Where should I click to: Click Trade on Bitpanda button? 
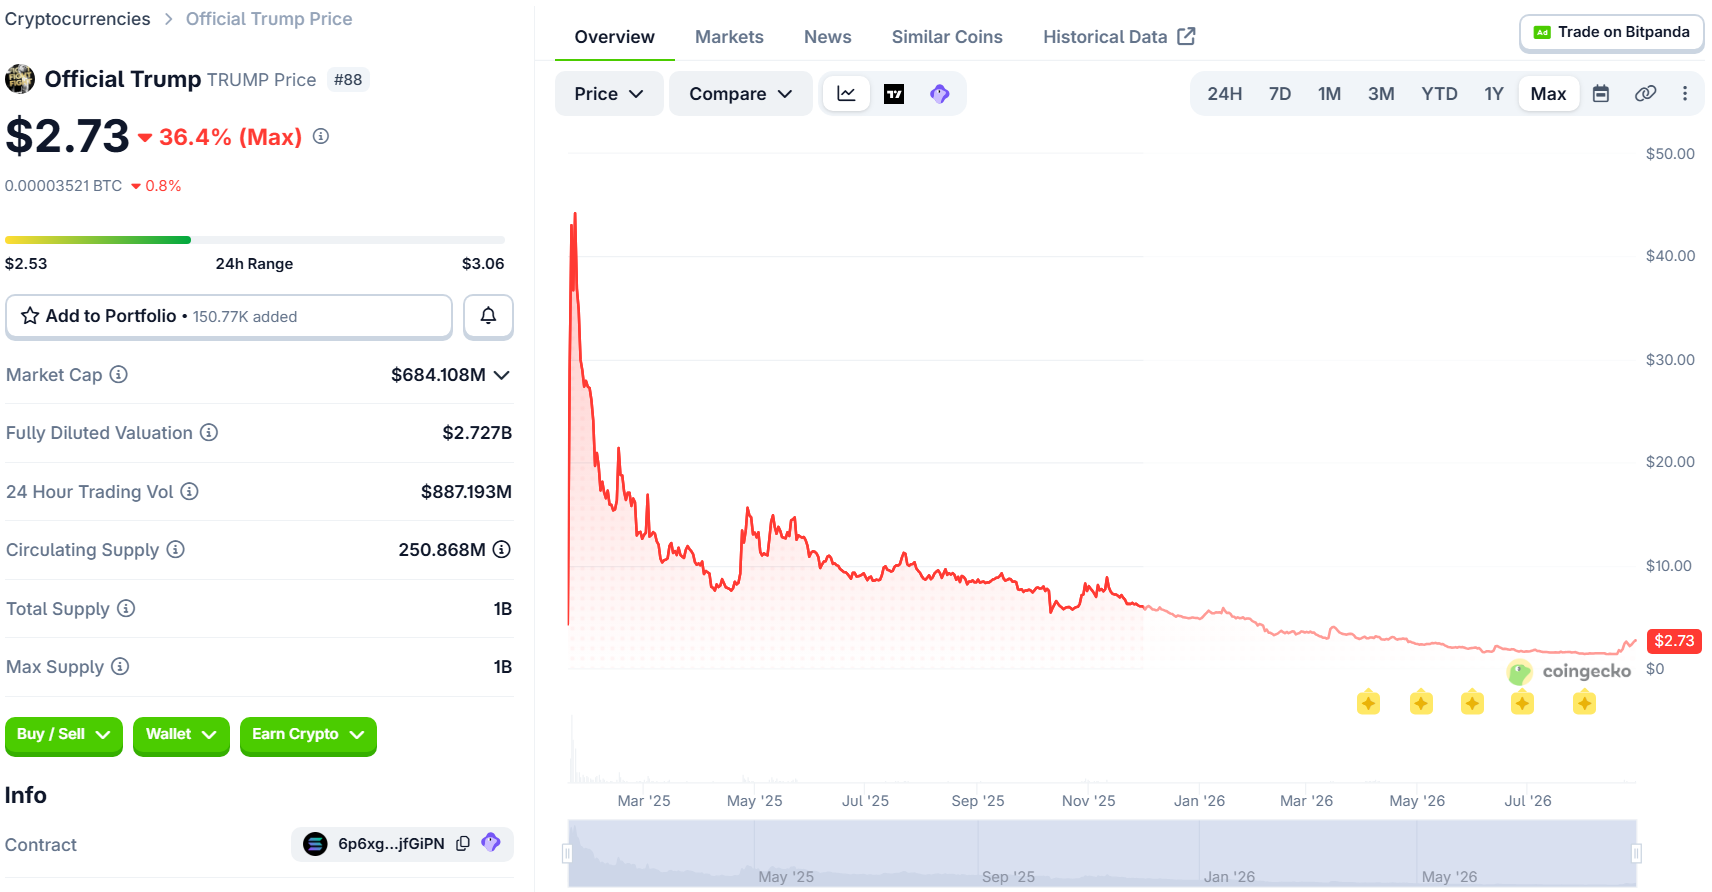point(1612,33)
